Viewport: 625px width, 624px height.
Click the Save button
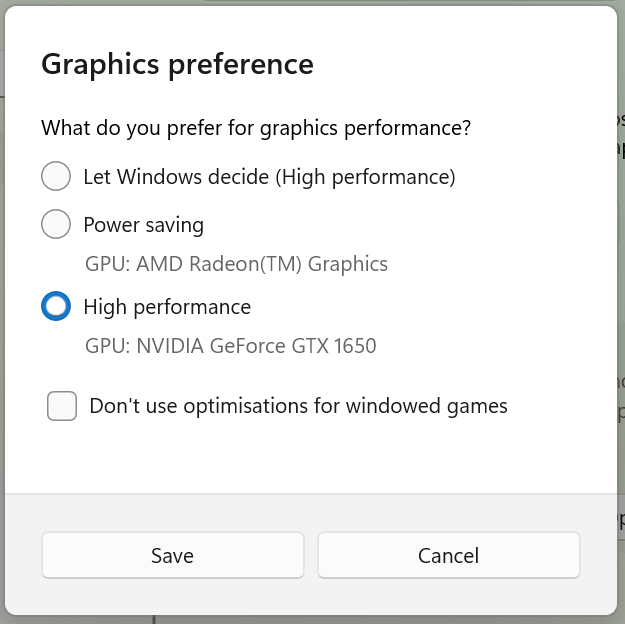[x=172, y=555]
